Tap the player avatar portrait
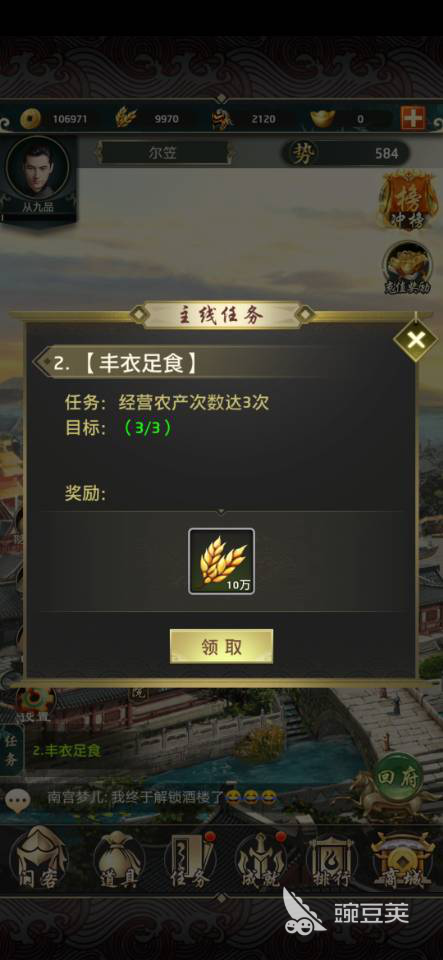 point(37,168)
